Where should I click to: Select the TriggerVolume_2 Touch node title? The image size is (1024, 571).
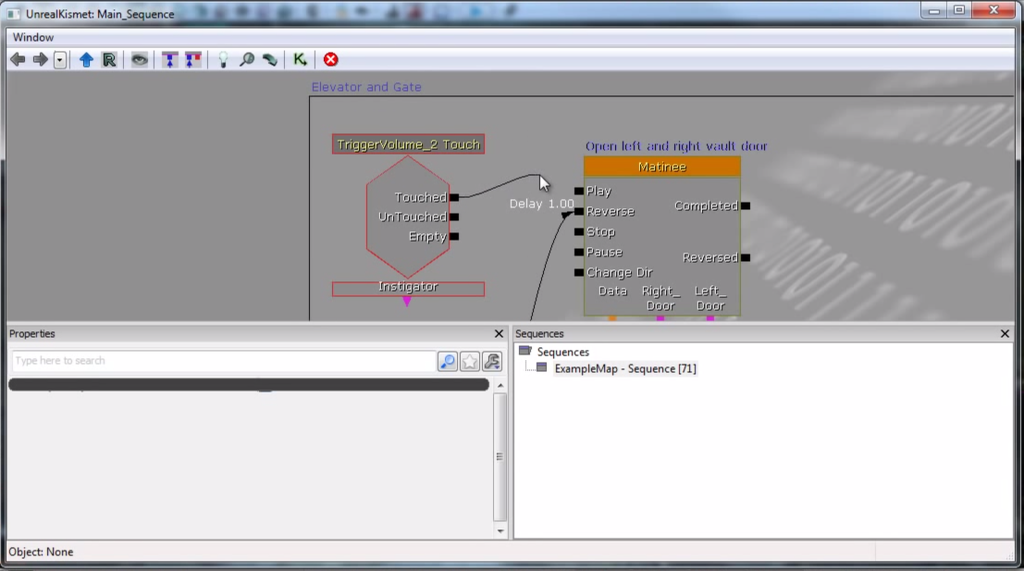(408, 144)
